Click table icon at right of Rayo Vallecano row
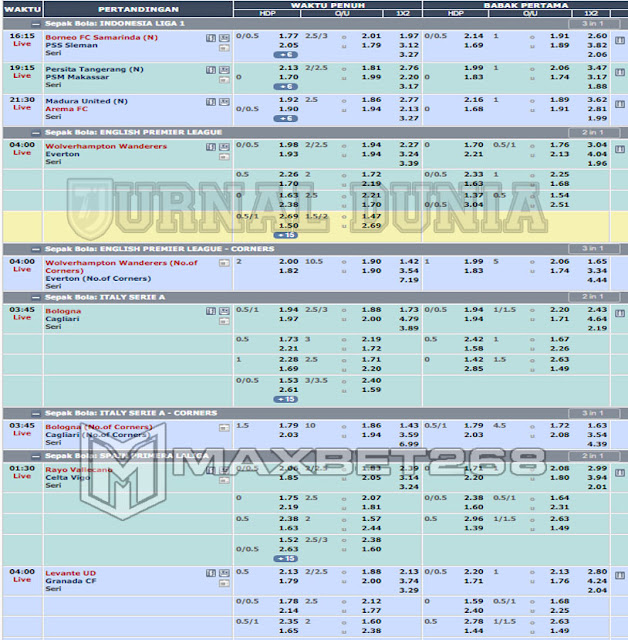 [x=620, y=473]
